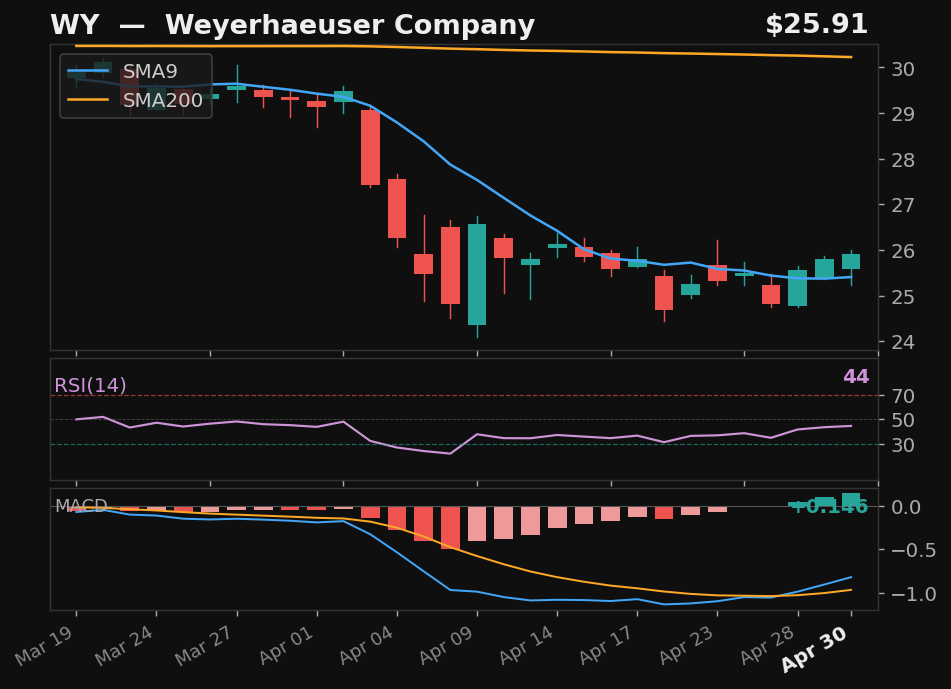Click the Apr 09 date label

point(446,646)
